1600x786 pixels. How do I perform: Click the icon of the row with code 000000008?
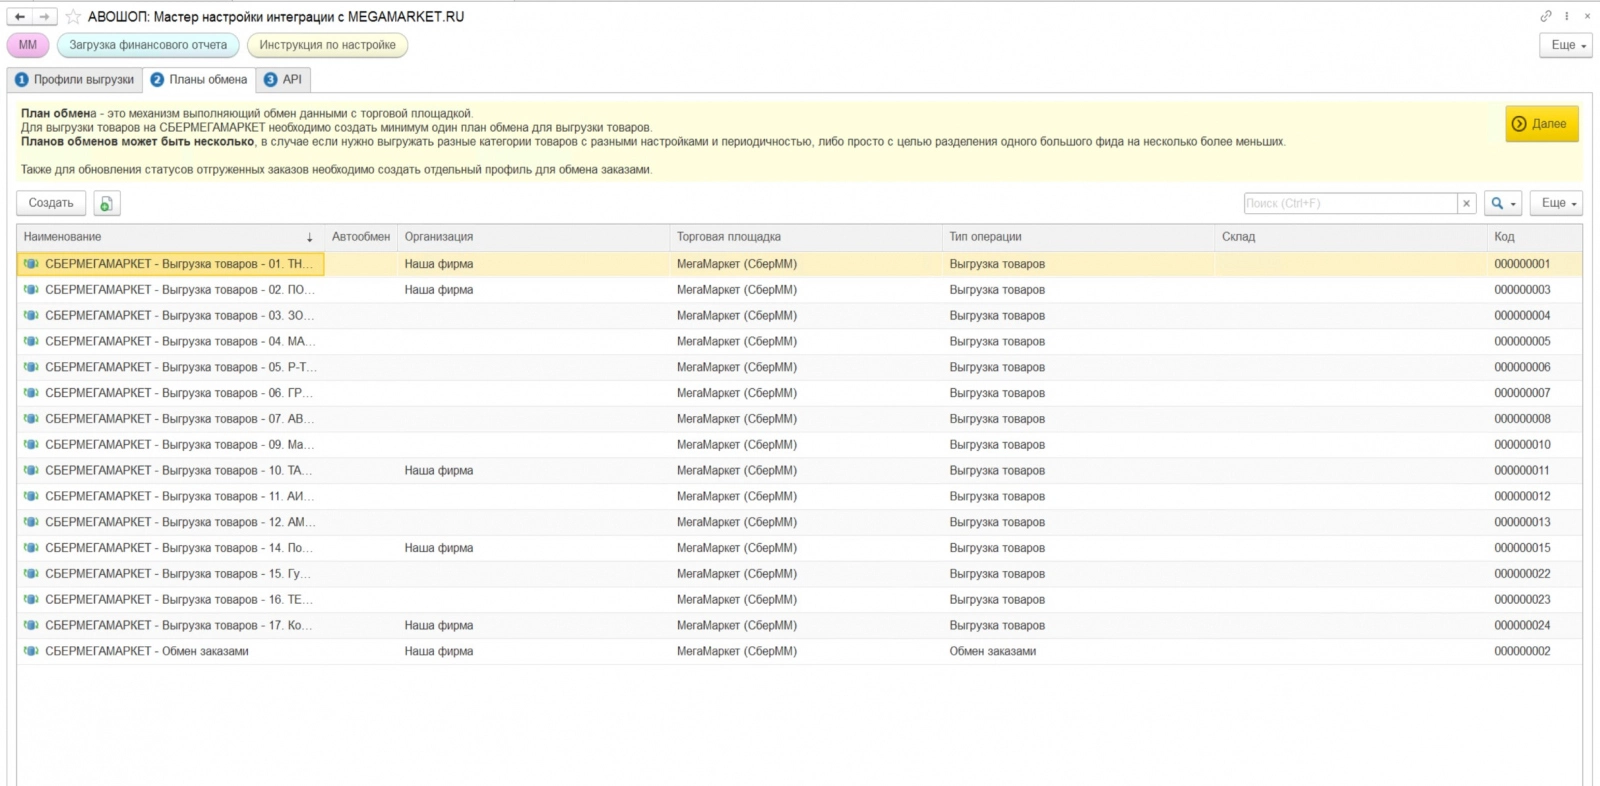tap(31, 419)
